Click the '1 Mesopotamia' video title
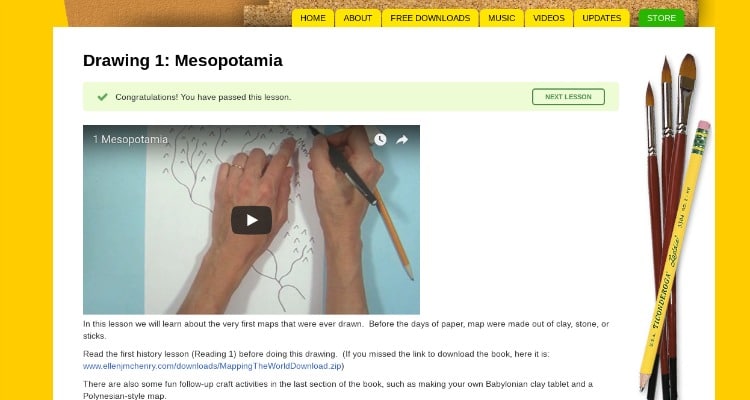 point(130,139)
